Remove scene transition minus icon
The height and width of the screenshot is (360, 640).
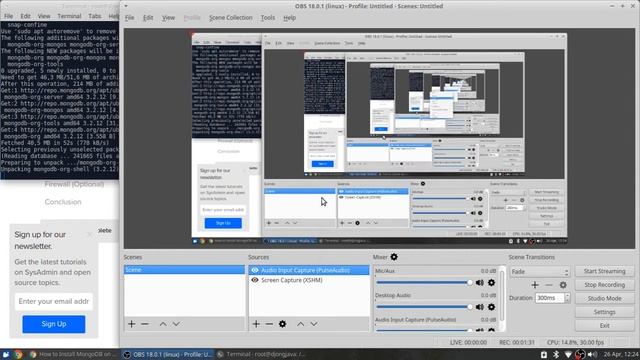[x=549, y=285]
